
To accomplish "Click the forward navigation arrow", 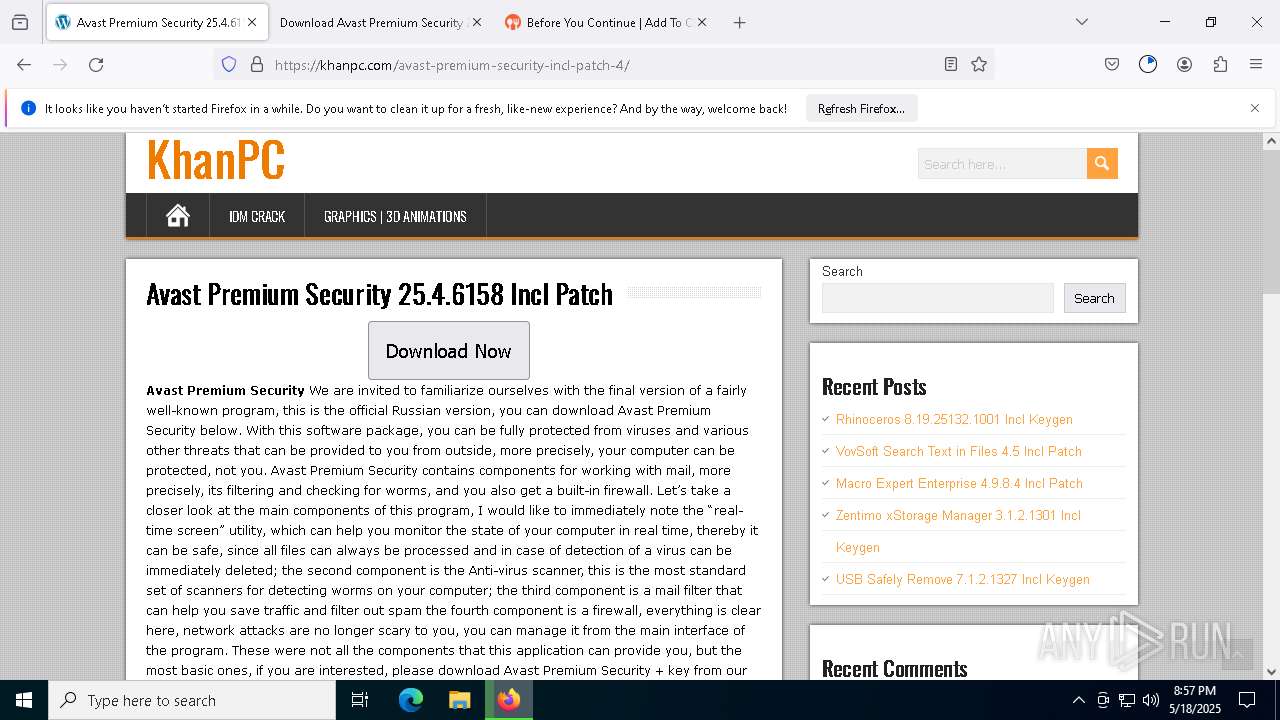I will coord(60,64).
